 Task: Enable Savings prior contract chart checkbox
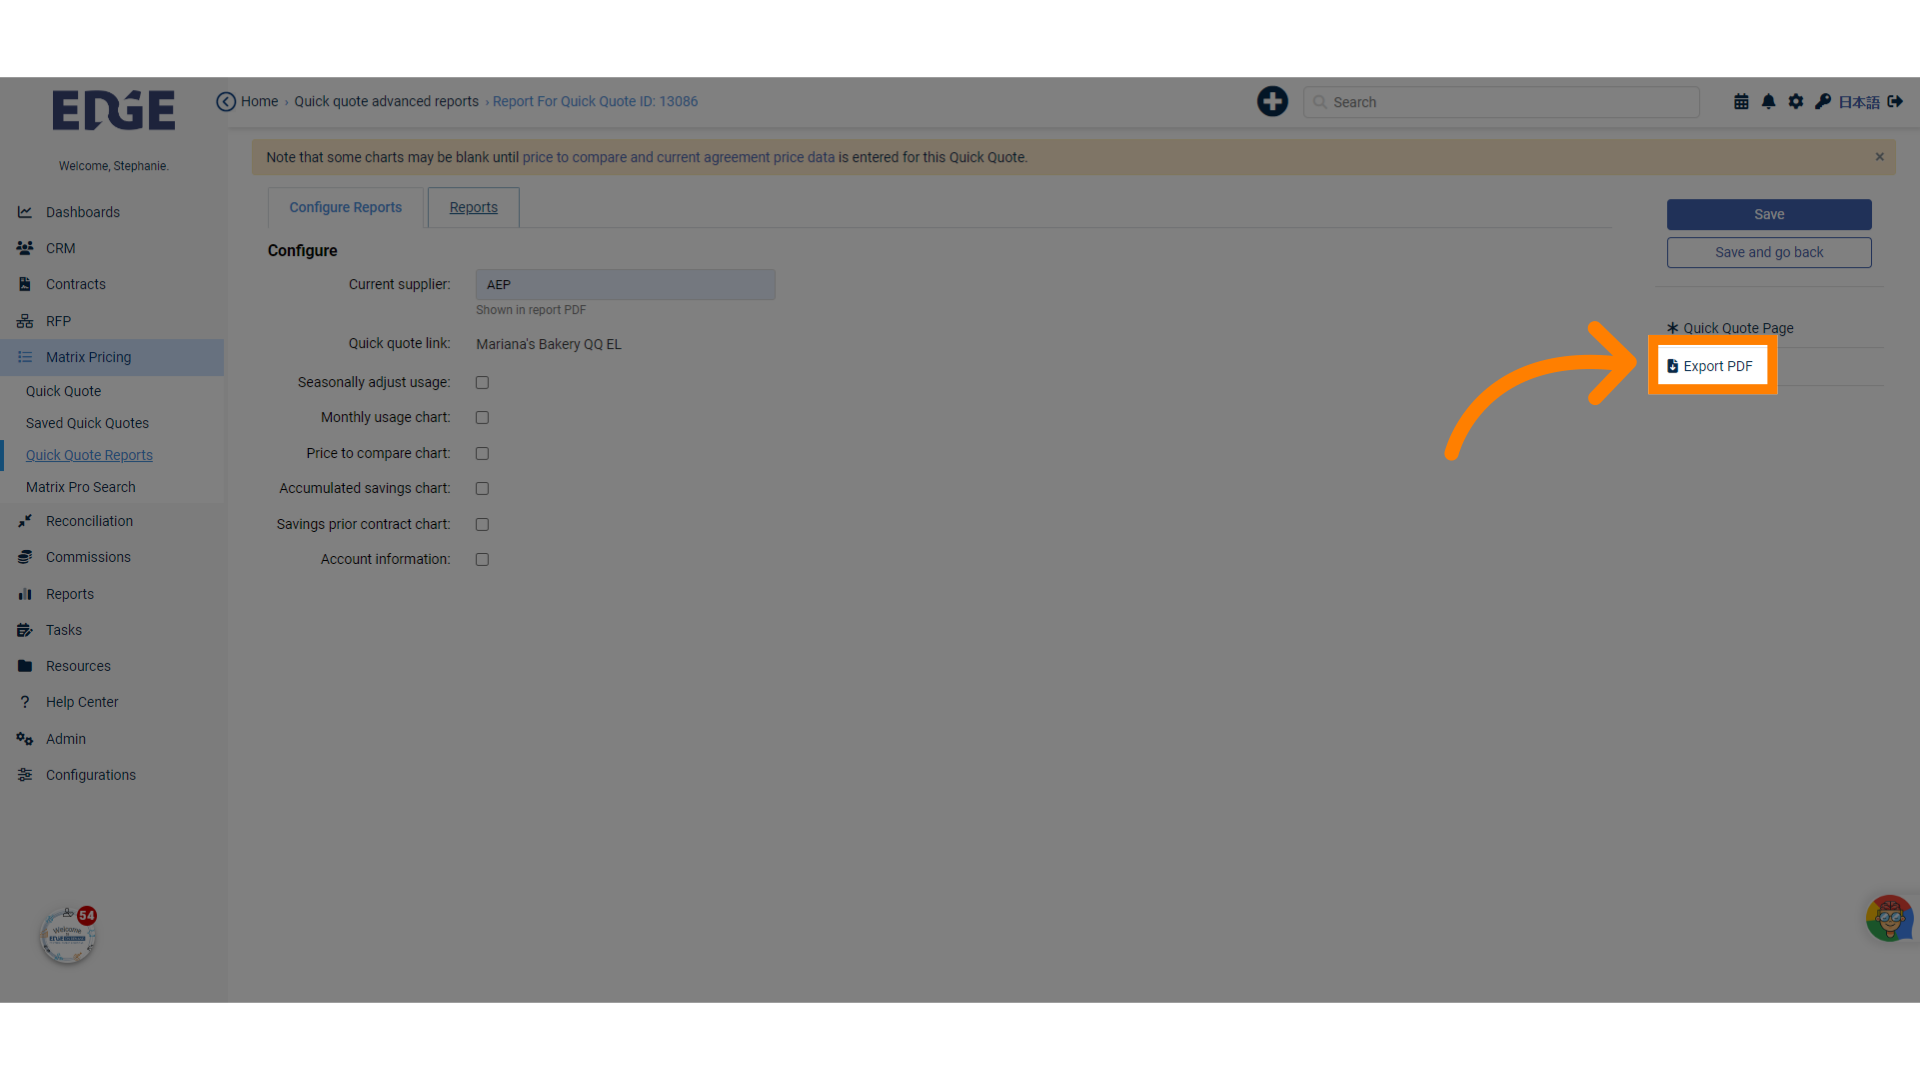click(x=482, y=524)
